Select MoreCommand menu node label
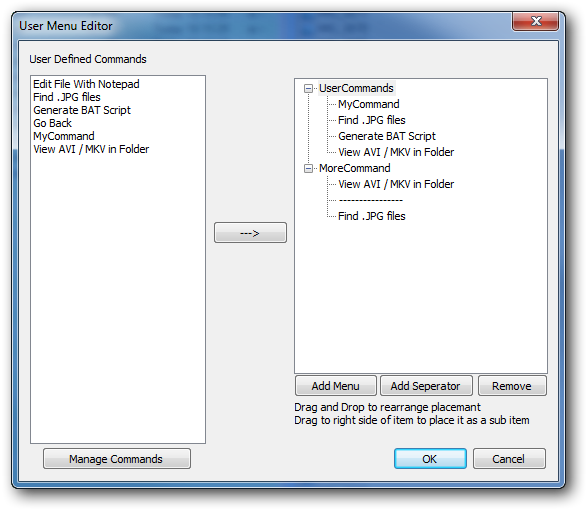This screenshot has height=509, width=586. point(354,169)
